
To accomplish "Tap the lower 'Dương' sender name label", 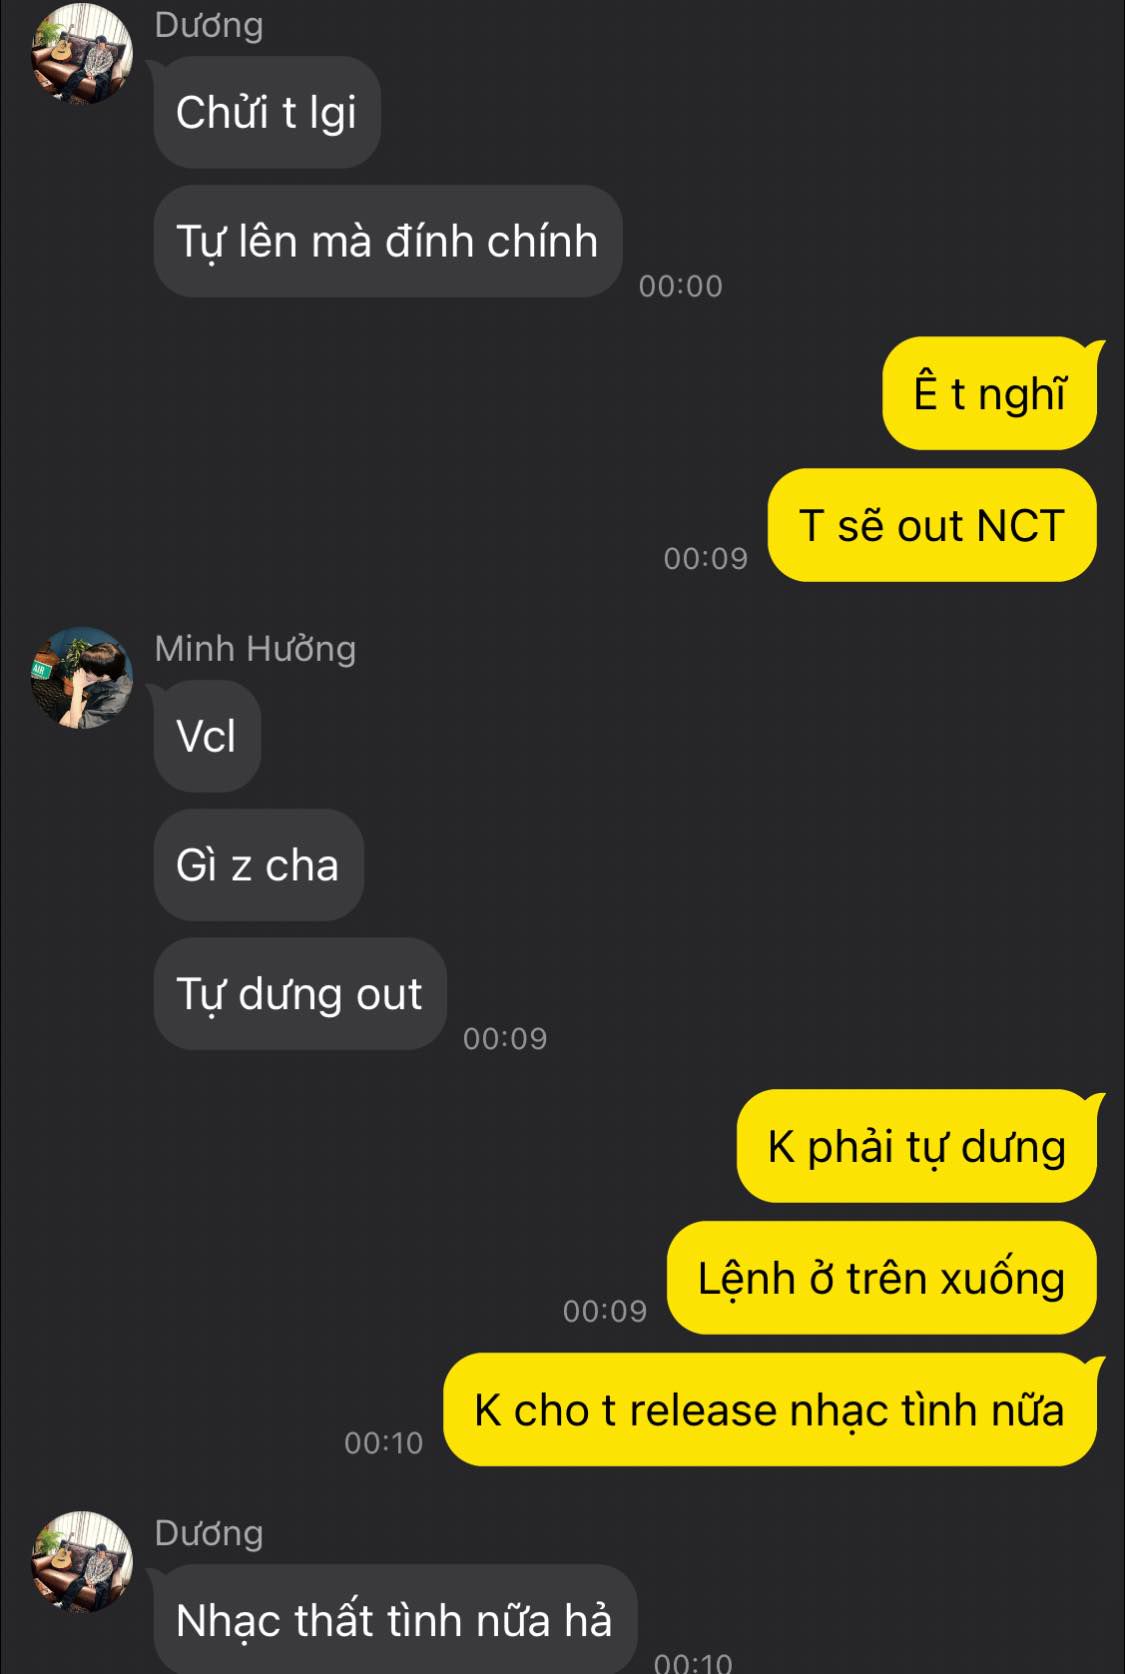I will click(209, 1532).
